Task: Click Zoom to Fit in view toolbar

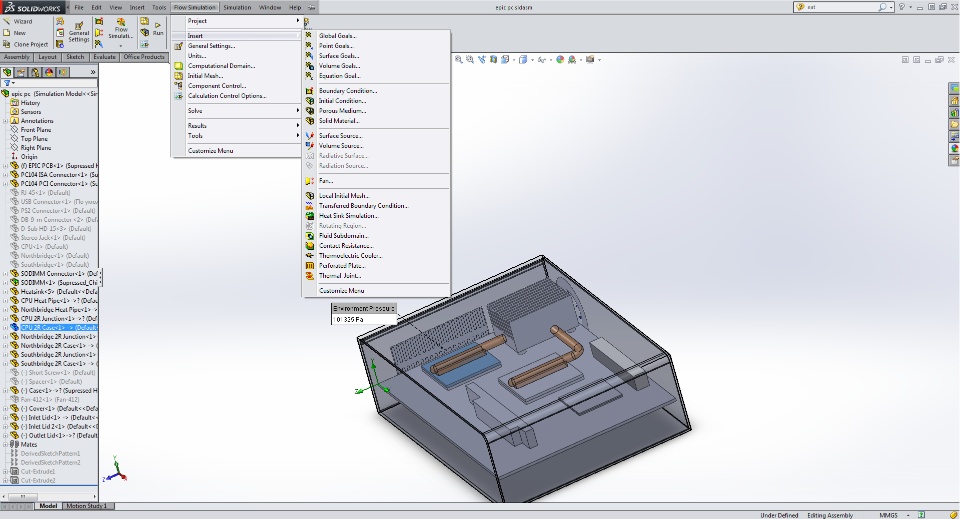Action: coord(459,60)
